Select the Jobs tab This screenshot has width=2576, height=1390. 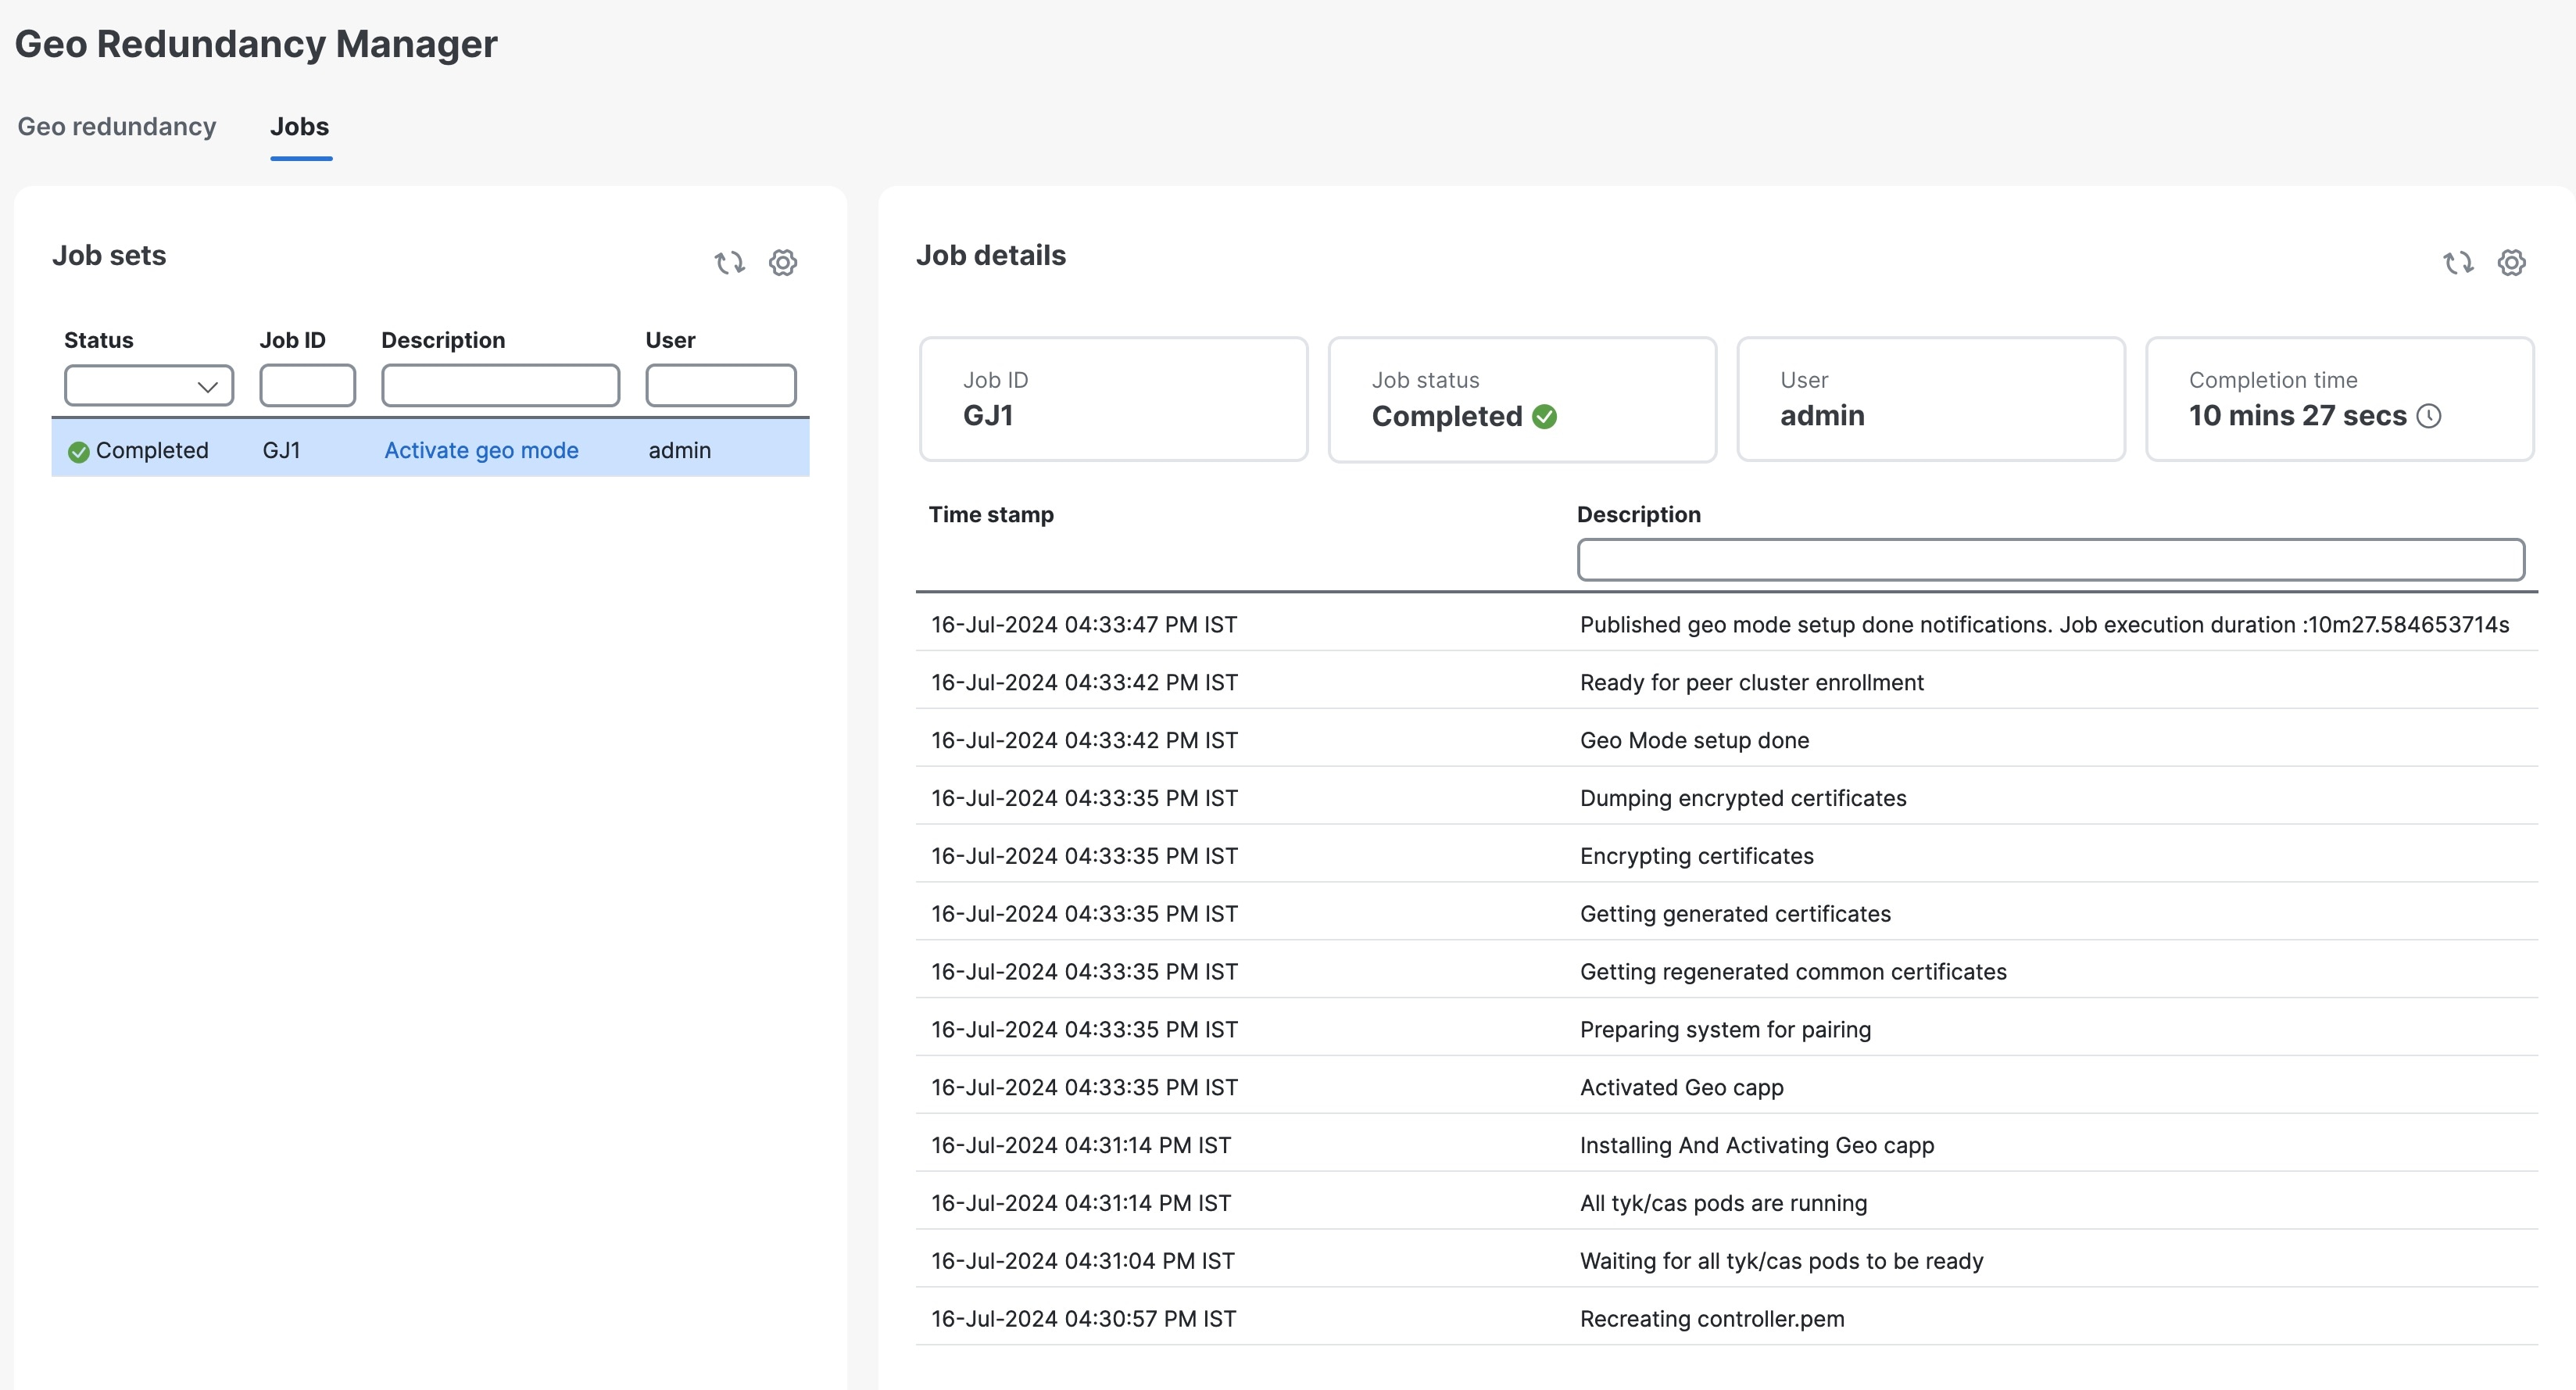pyautogui.click(x=299, y=127)
